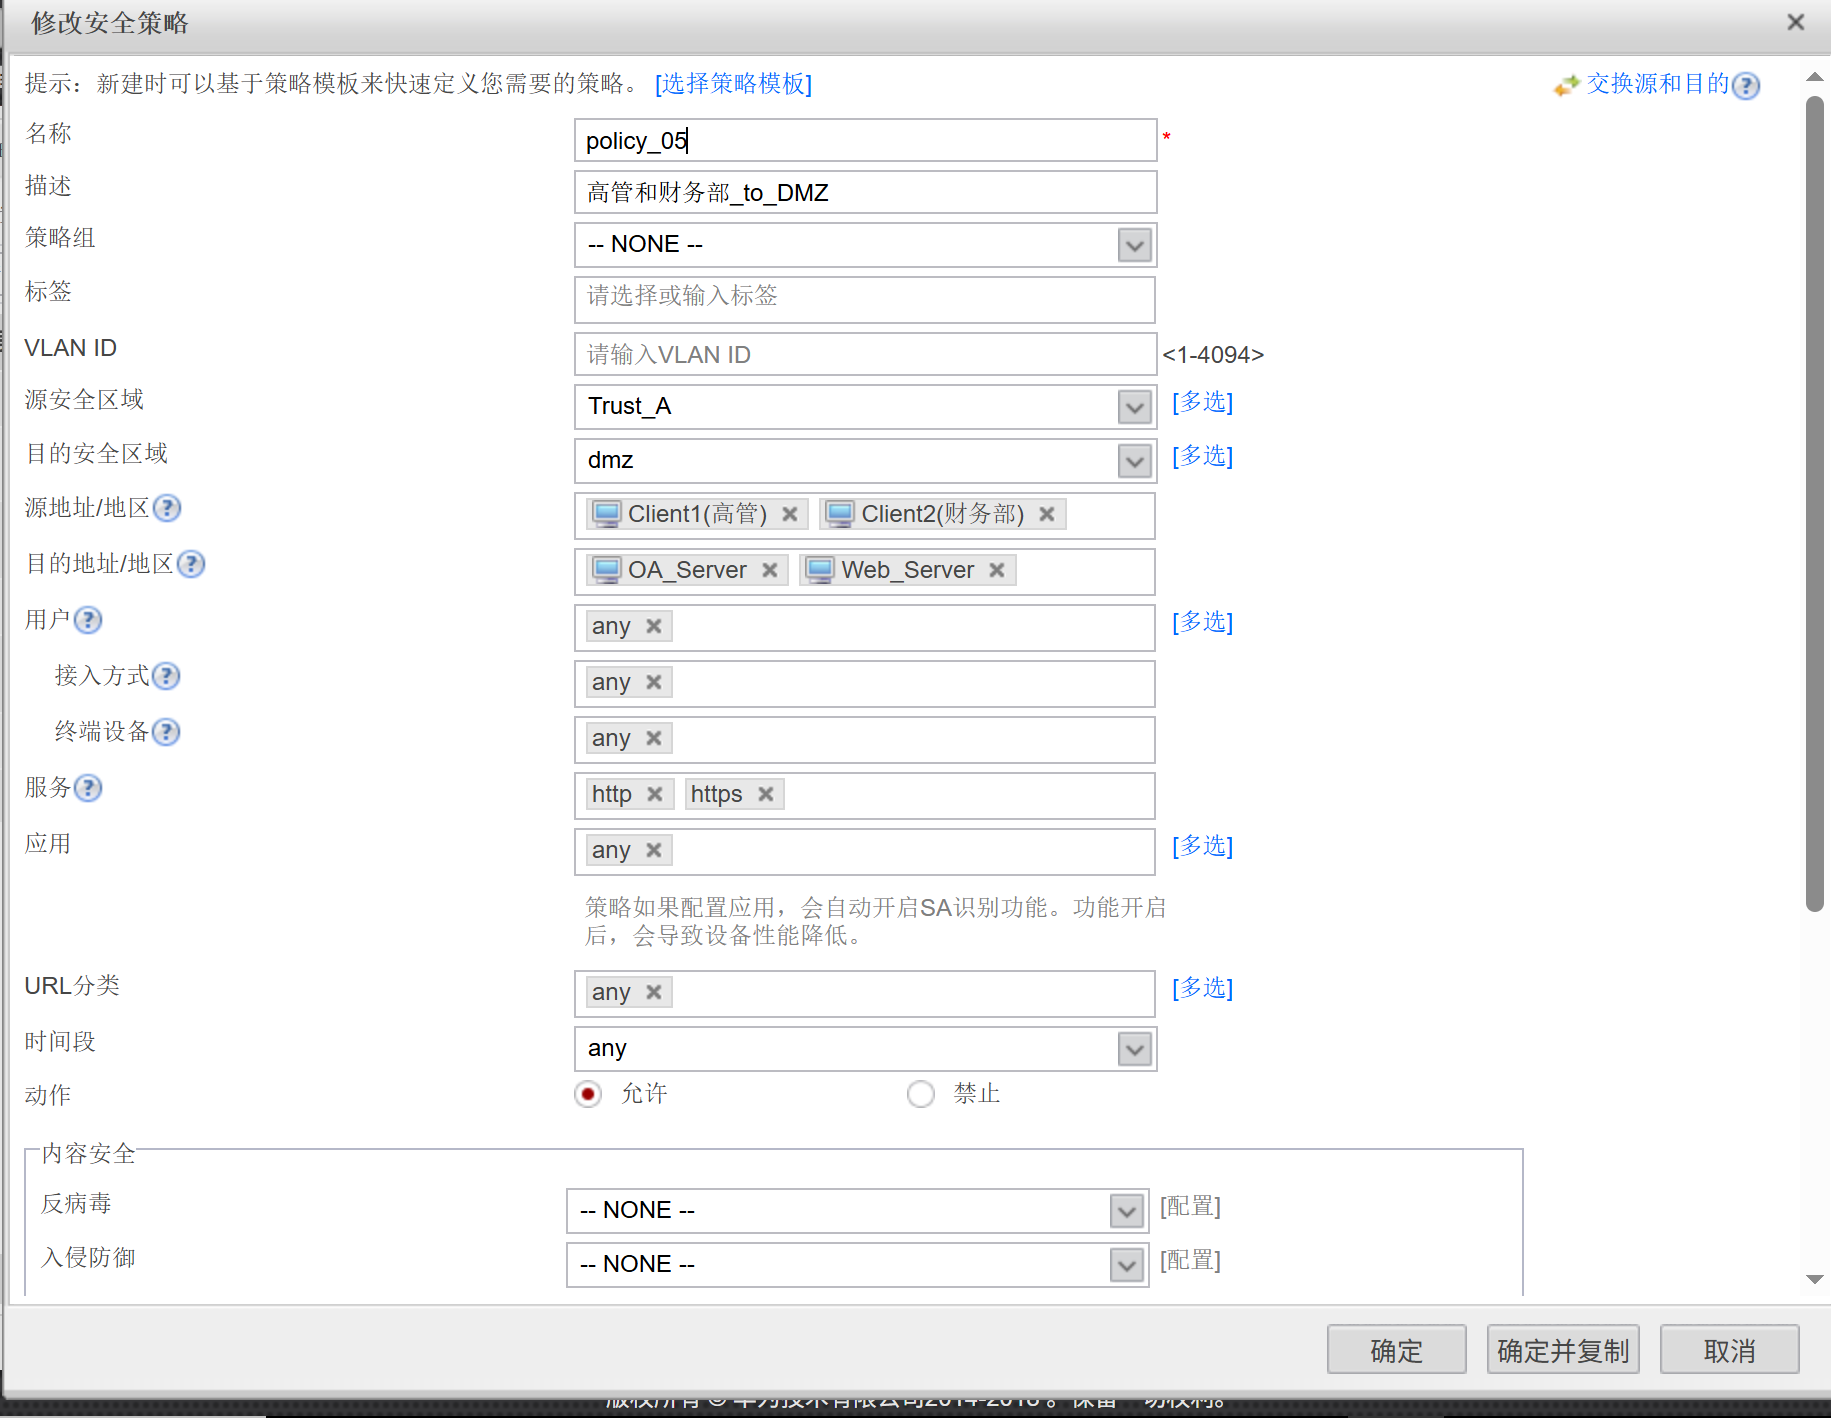Image resolution: width=1831 pixels, height=1418 pixels.
Task: Close the 修改安全策略 dialog
Action: tap(1796, 22)
